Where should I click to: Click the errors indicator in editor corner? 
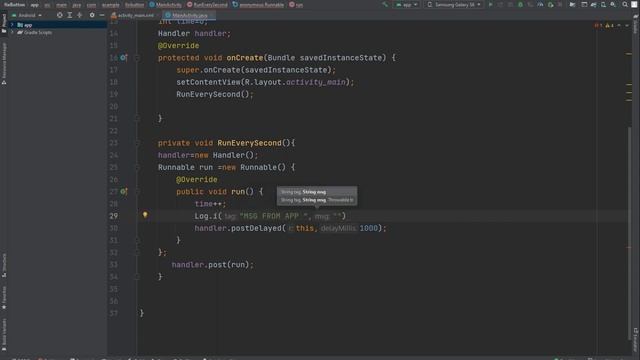[598, 25]
